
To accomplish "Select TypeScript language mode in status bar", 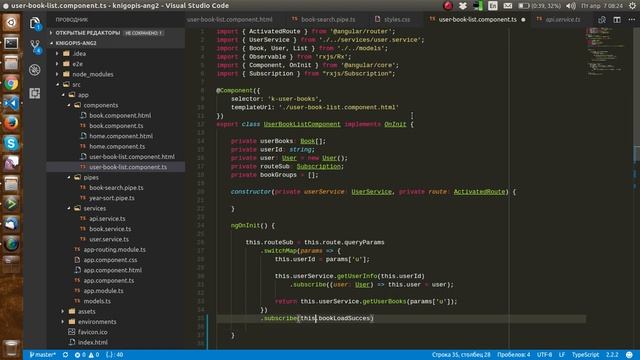I will pyautogui.click(x=585, y=355).
